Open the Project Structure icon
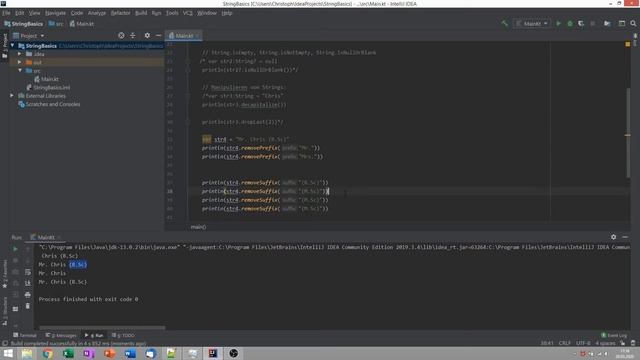640x360 pixels. 607,24
